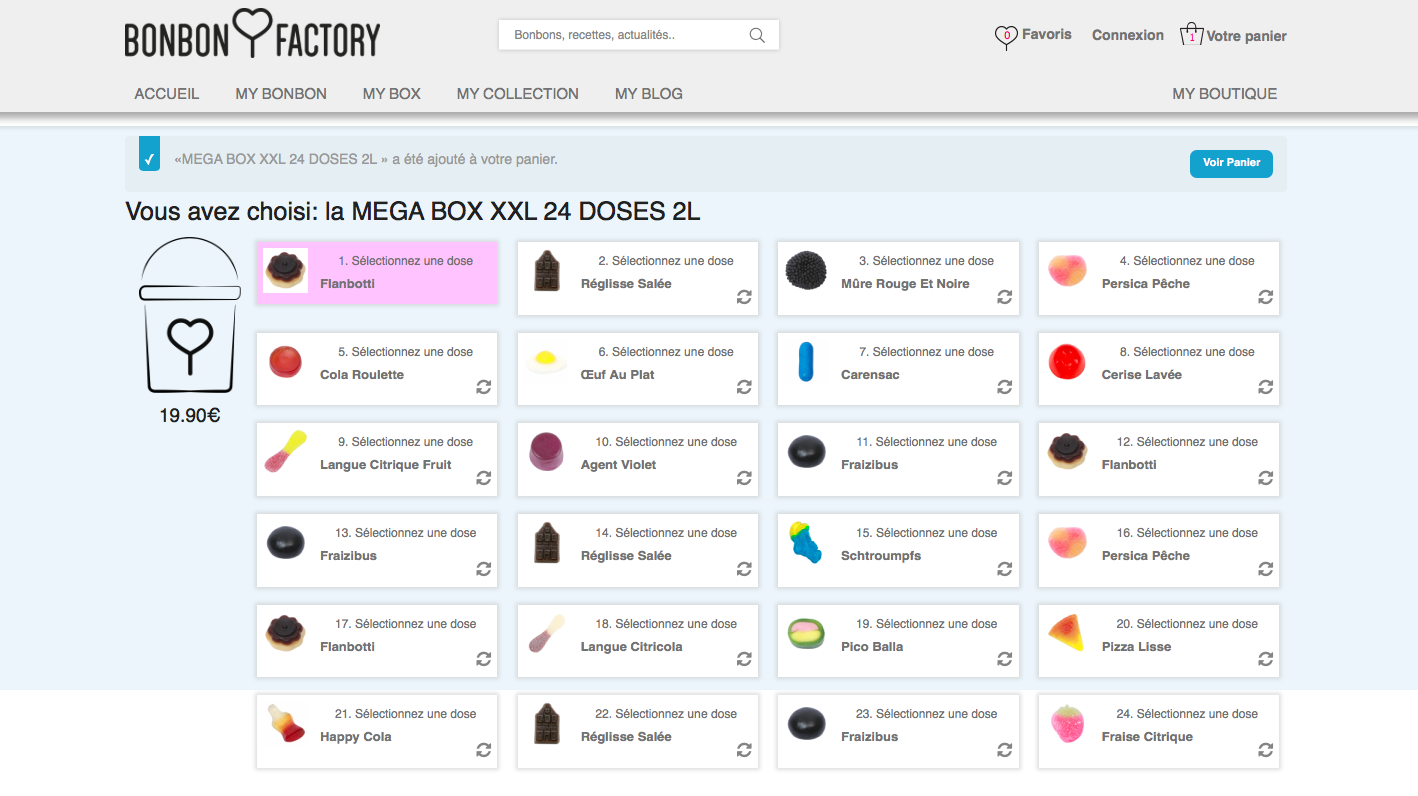Refresh the Réglisse Salée dose 2
1418x796 pixels.
pos(744,297)
